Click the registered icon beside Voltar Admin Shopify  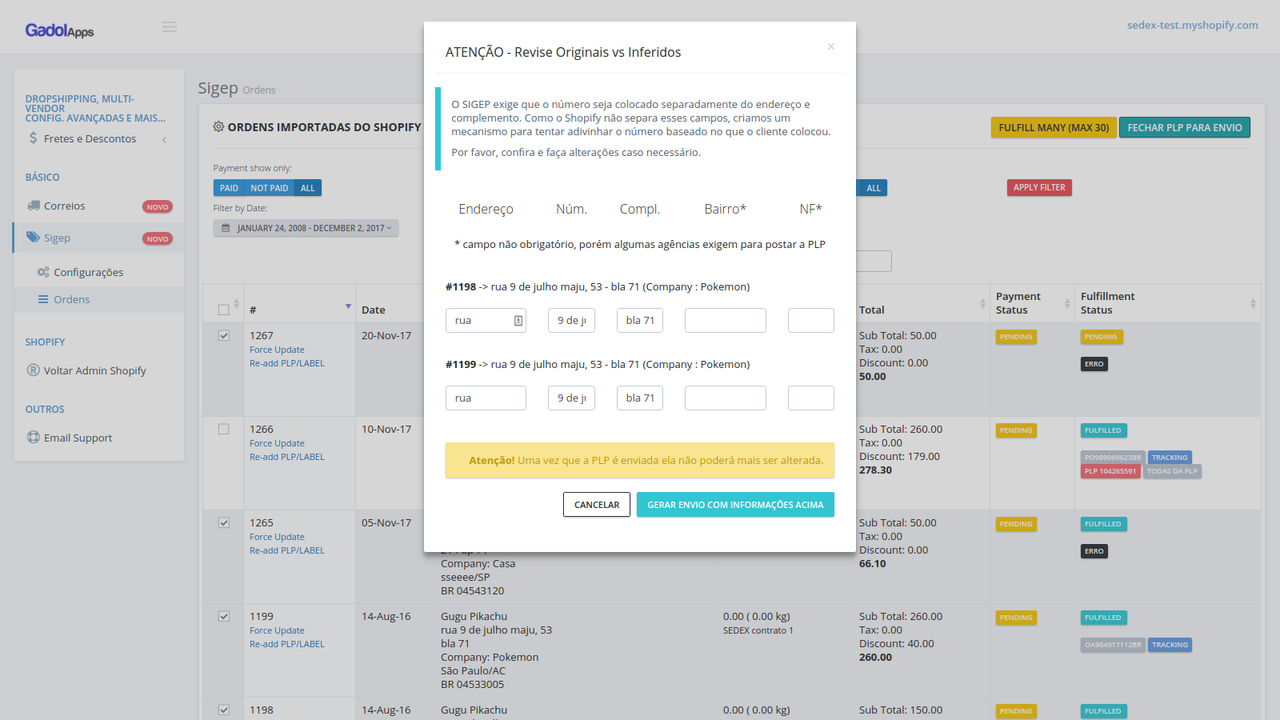(x=34, y=370)
